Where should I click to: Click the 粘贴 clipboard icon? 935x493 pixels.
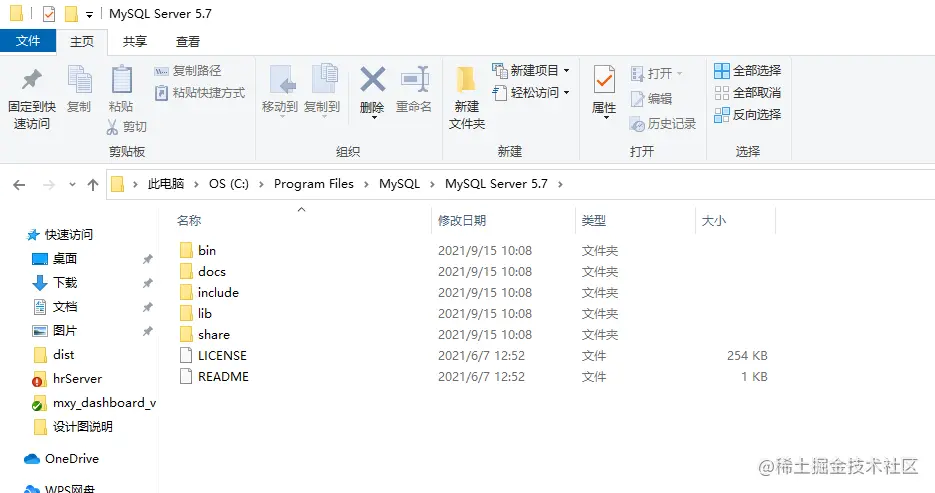(x=122, y=79)
